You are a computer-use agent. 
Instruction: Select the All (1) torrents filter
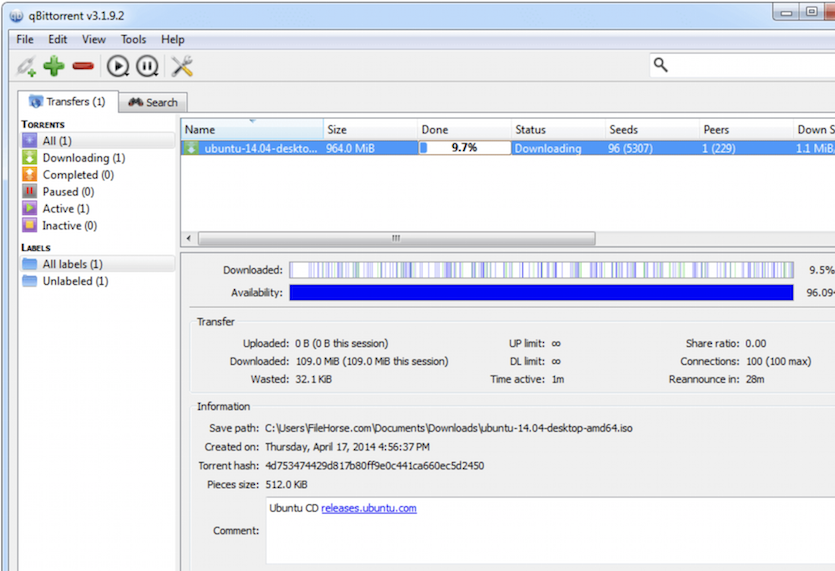tap(97, 141)
